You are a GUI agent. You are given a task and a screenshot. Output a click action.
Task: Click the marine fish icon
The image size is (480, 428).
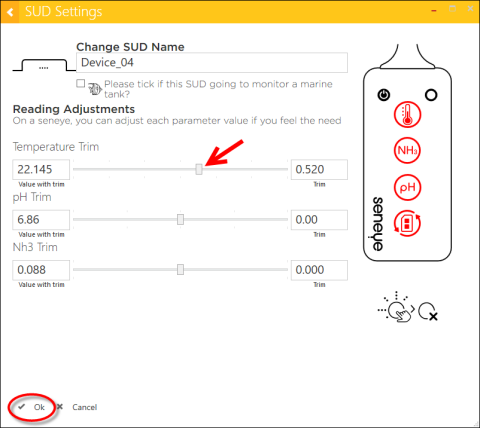[95, 89]
